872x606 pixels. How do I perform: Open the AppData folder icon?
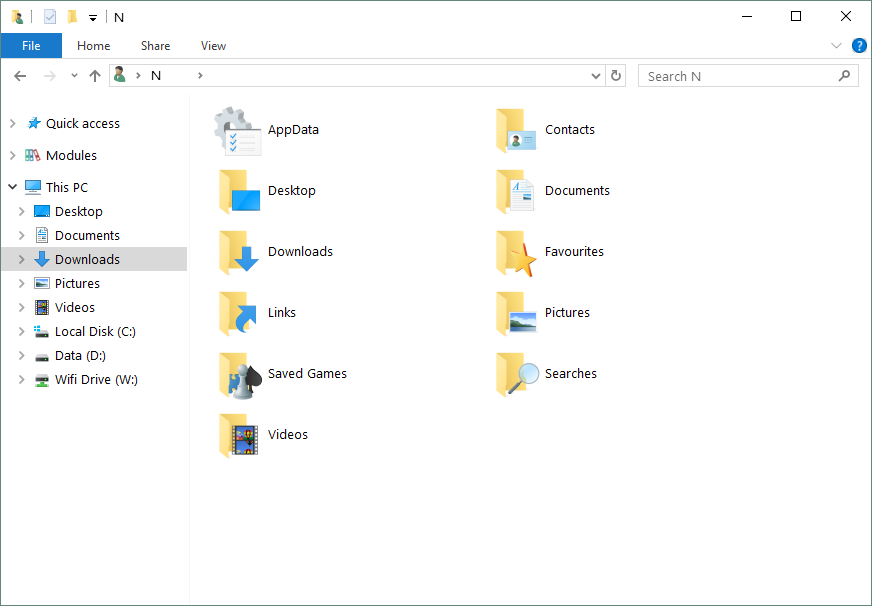click(x=237, y=131)
